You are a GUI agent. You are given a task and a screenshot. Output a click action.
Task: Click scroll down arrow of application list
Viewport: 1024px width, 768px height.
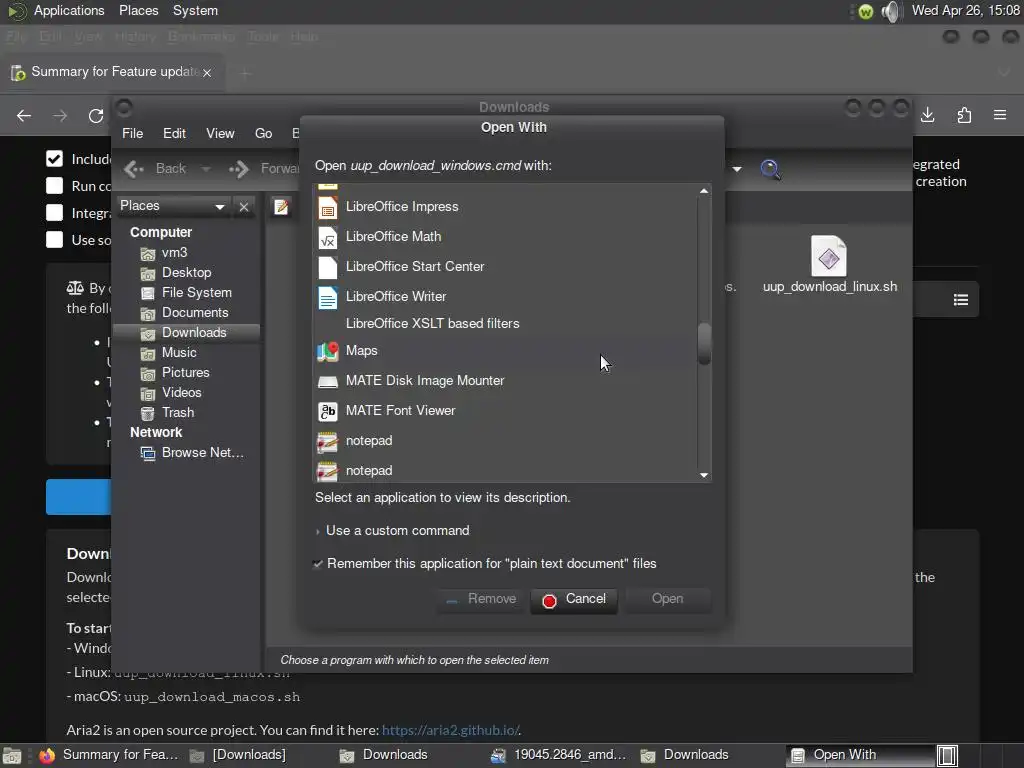point(704,475)
